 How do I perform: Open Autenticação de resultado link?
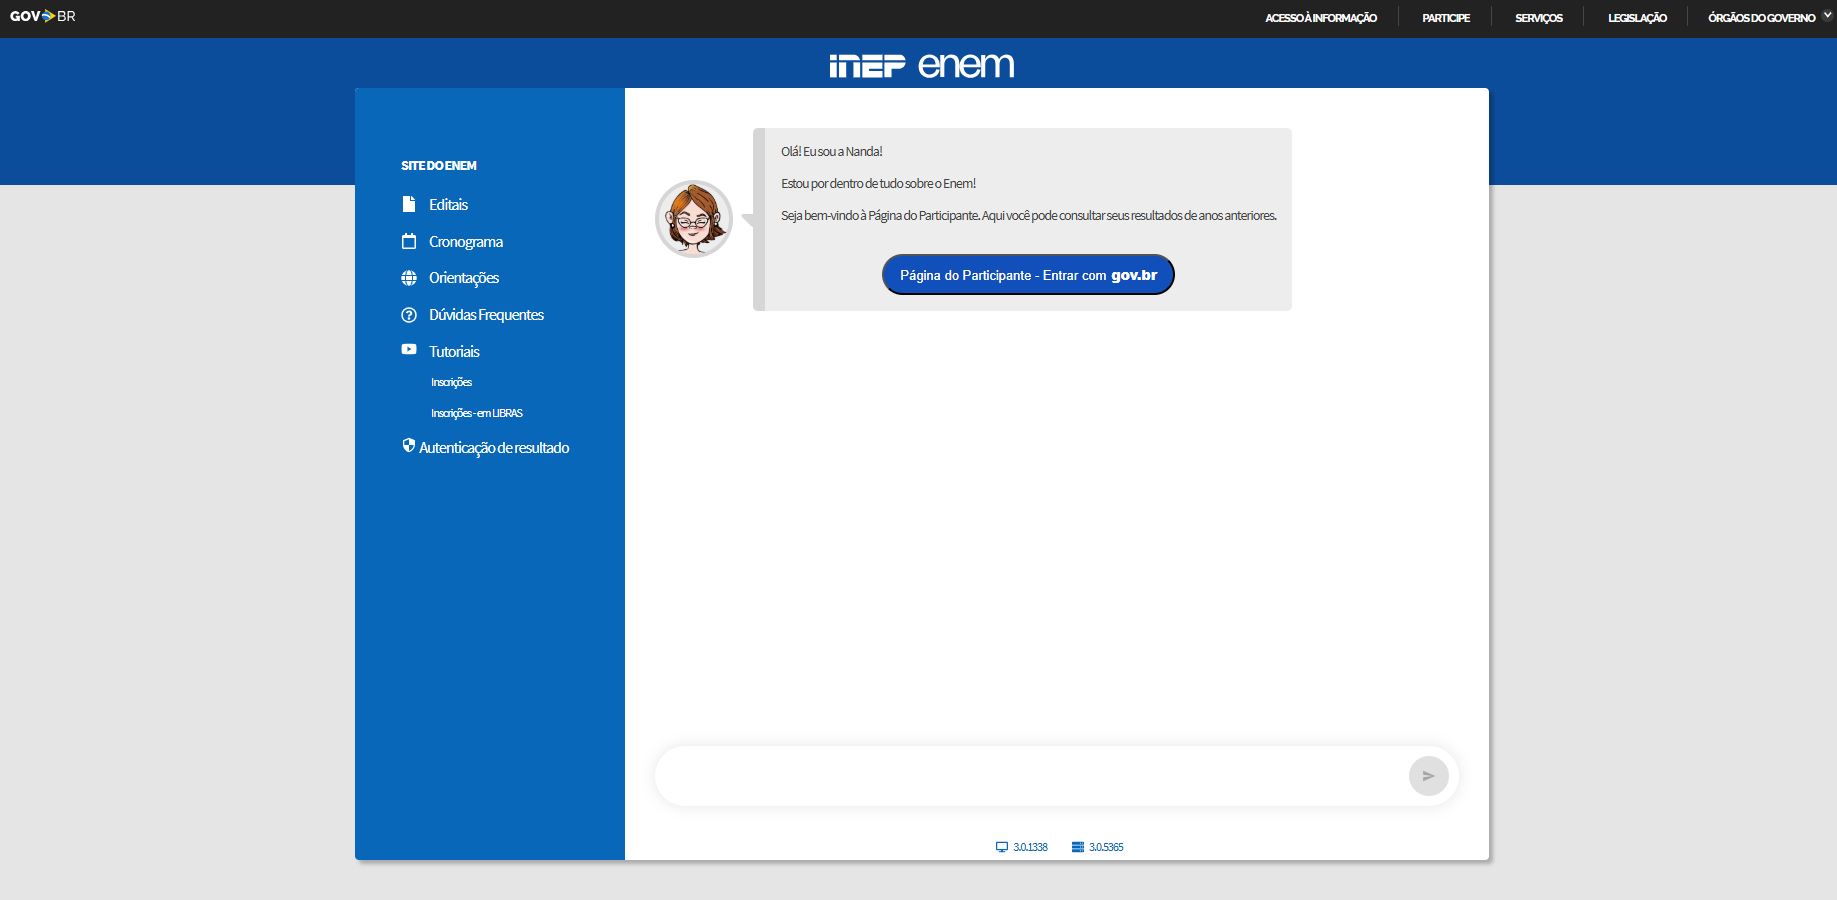coord(494,448)
